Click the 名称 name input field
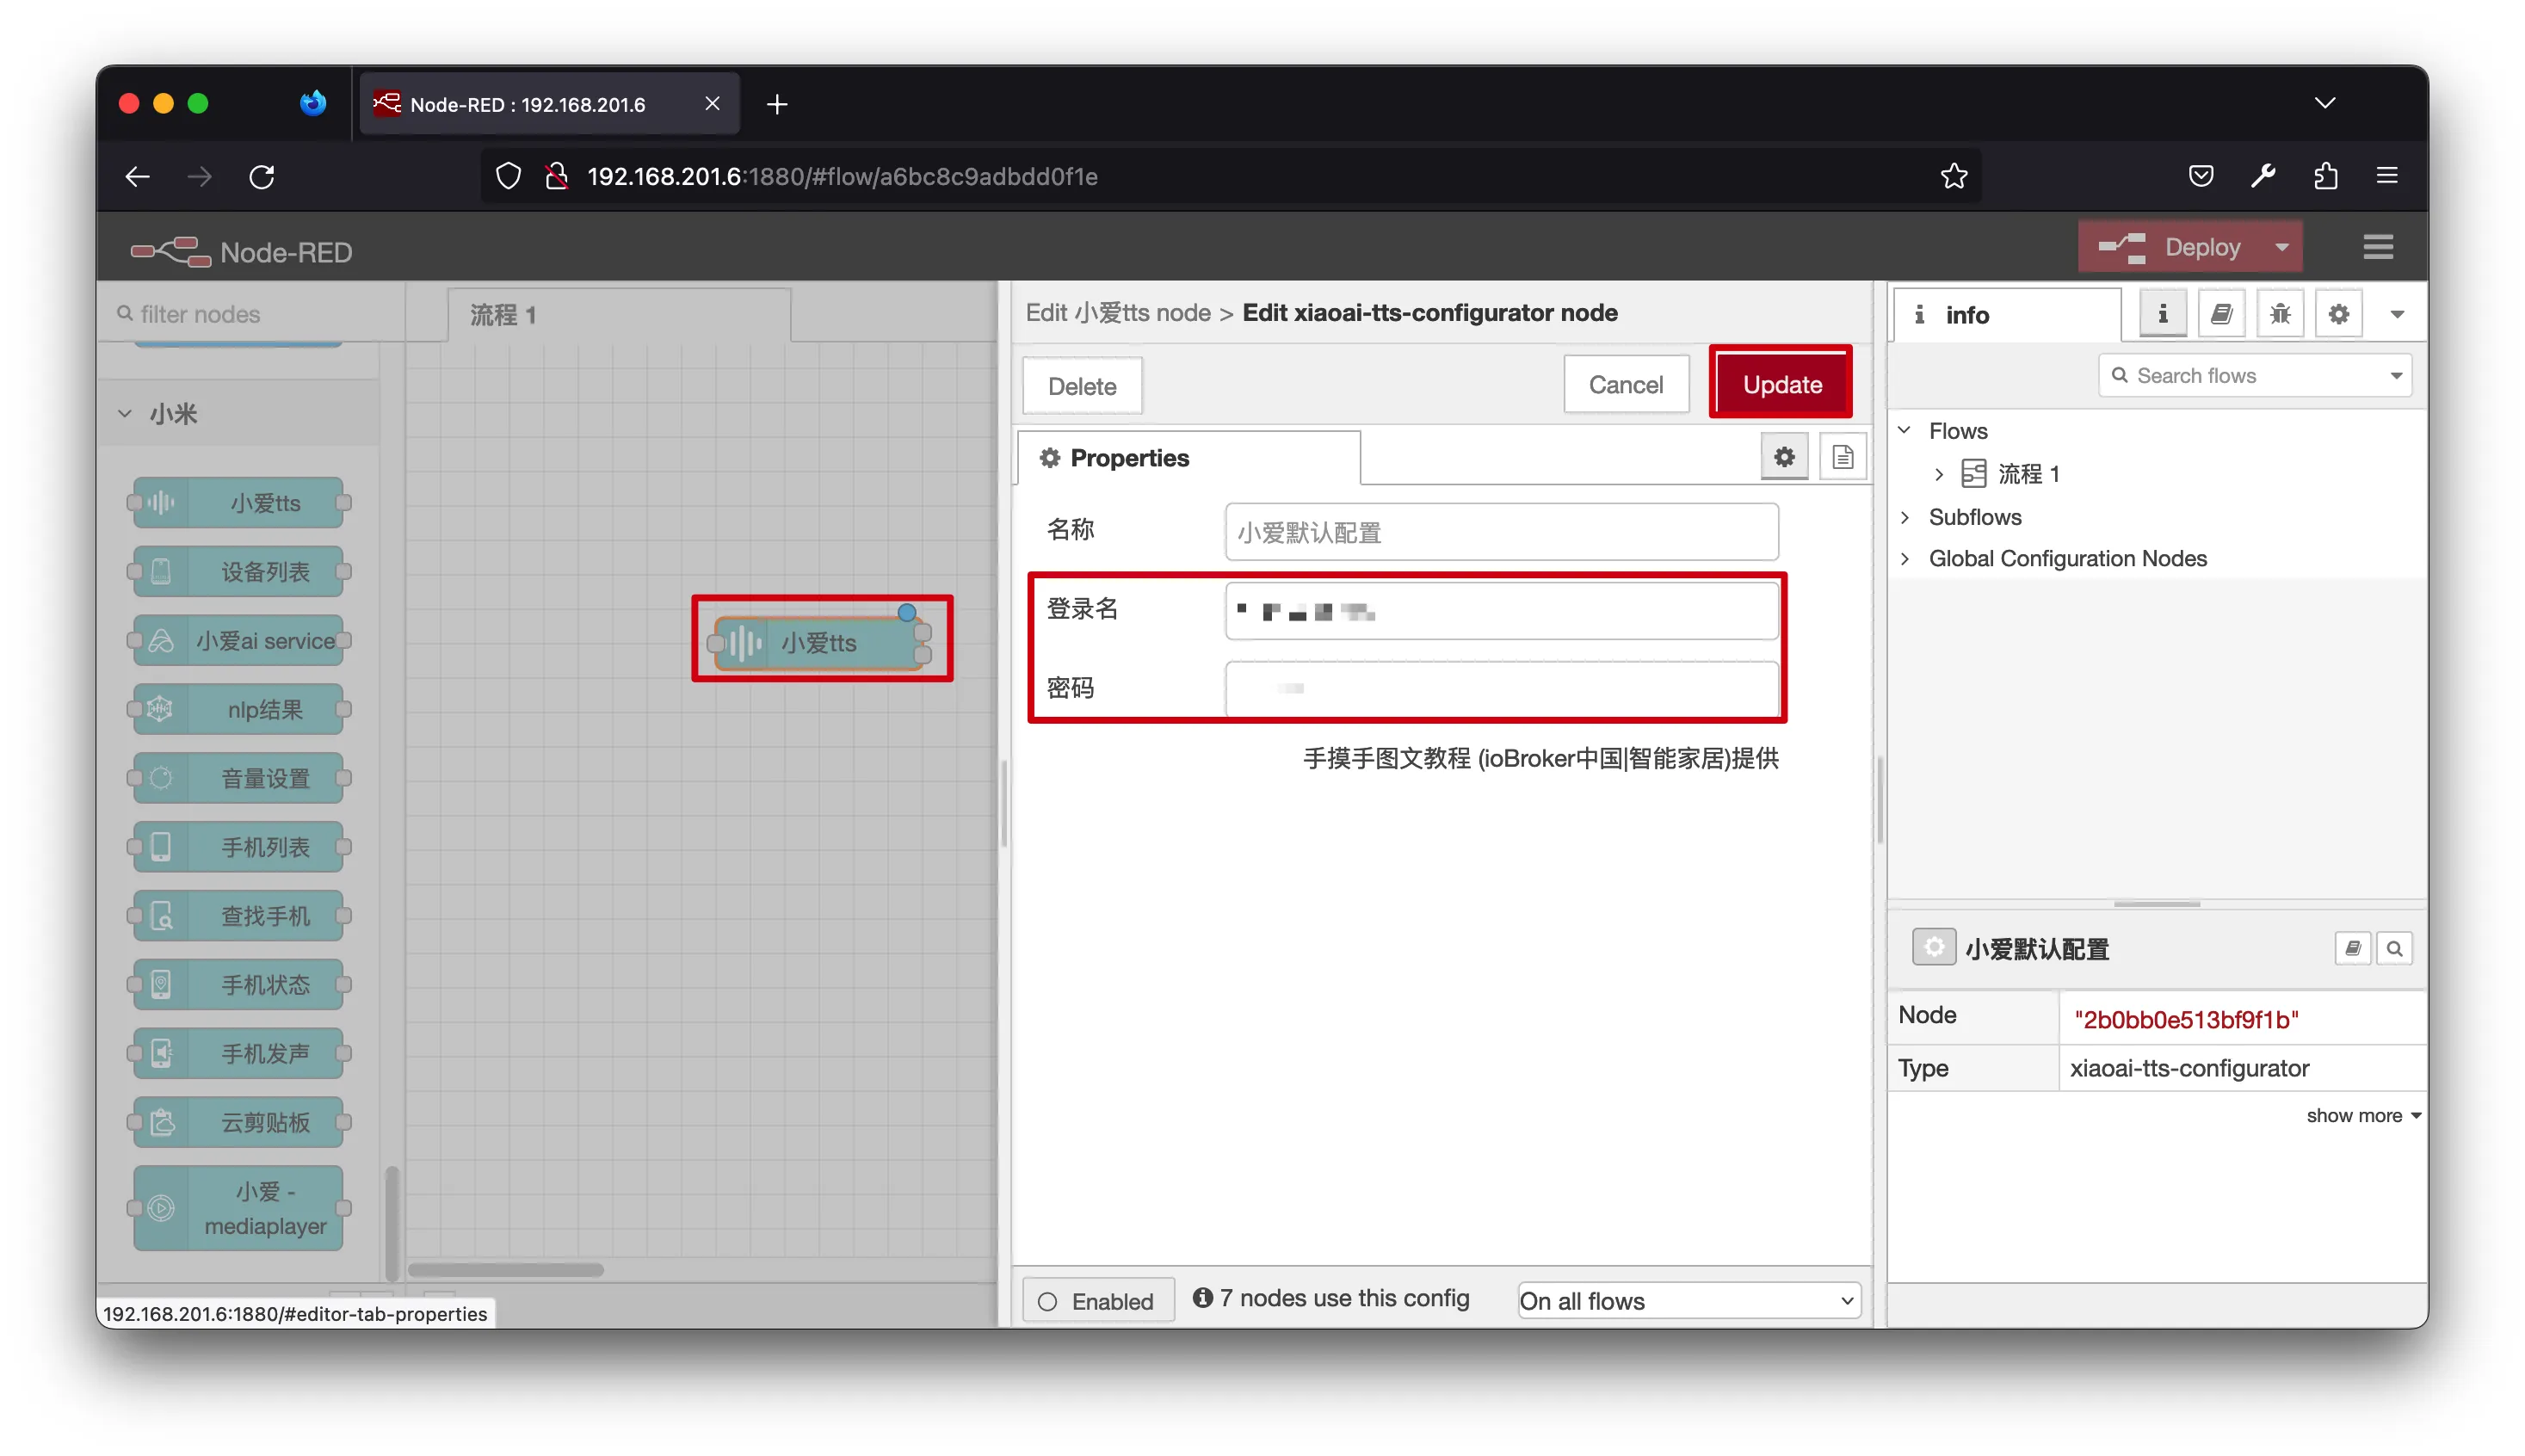The image size is (2525, 1456). tap(1500, 532)
